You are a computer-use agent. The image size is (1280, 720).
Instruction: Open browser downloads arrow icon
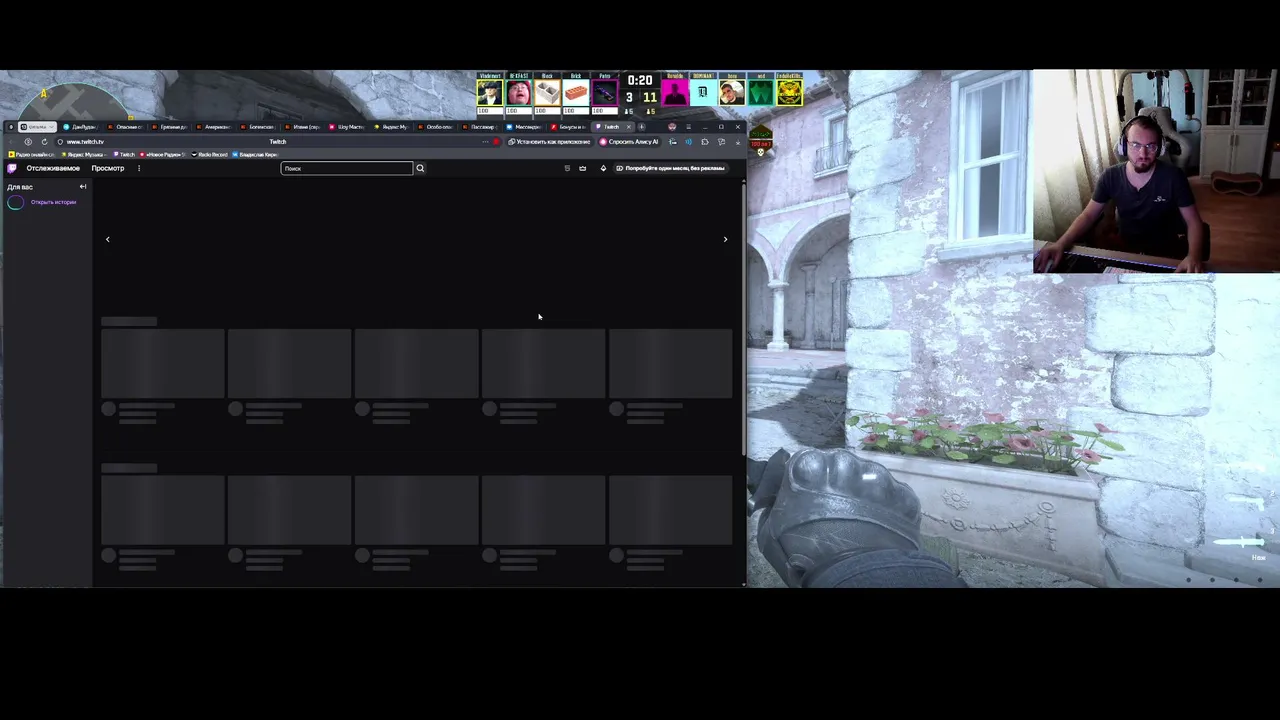737,142
